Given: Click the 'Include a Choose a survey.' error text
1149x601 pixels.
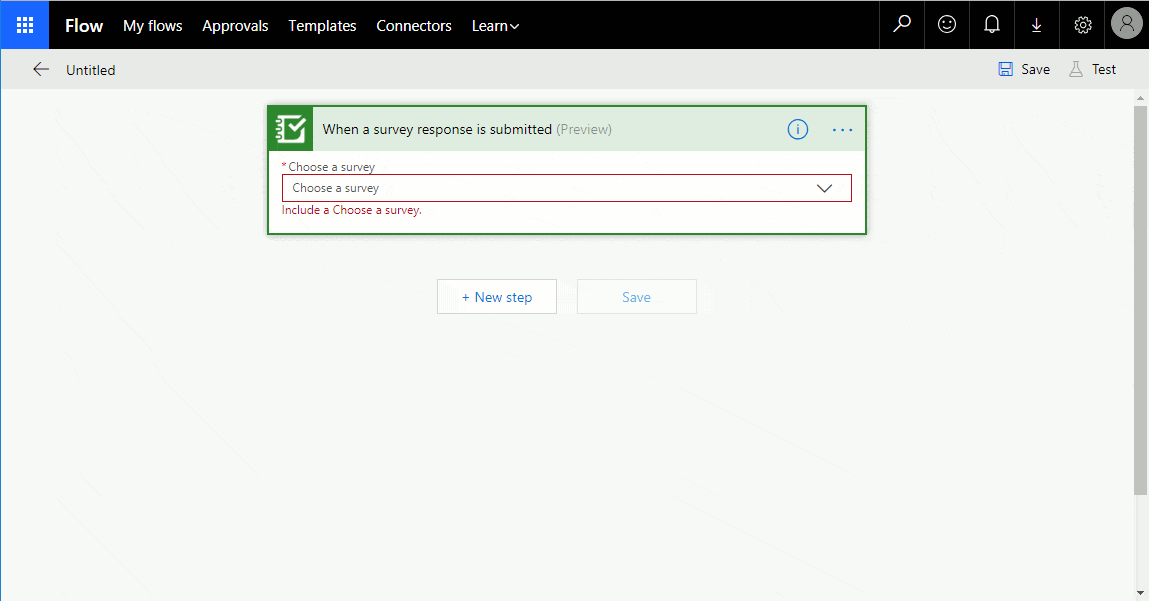Looking at the screenshot, I should pyautogui.click(x=352, y=210).
